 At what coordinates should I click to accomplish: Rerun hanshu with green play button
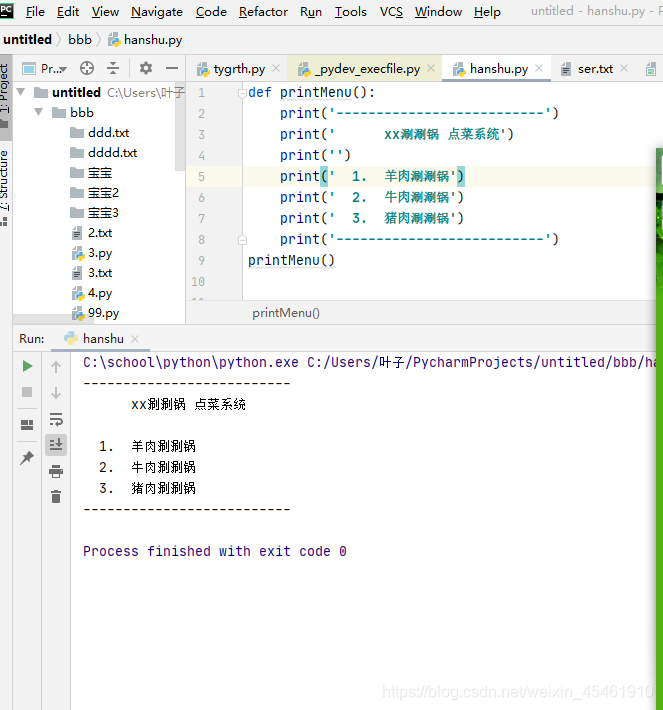pyautogui.click(x=27, y=366)
